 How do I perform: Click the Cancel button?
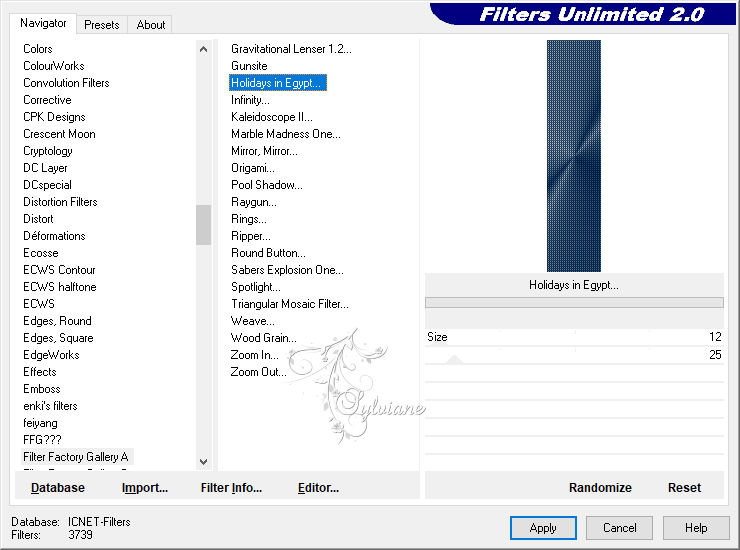619,528
